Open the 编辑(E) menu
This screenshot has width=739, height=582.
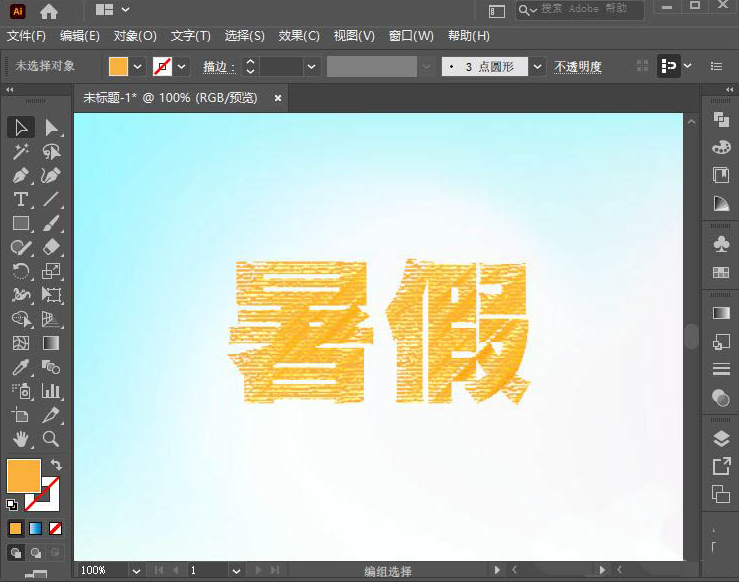coord(80,36)
